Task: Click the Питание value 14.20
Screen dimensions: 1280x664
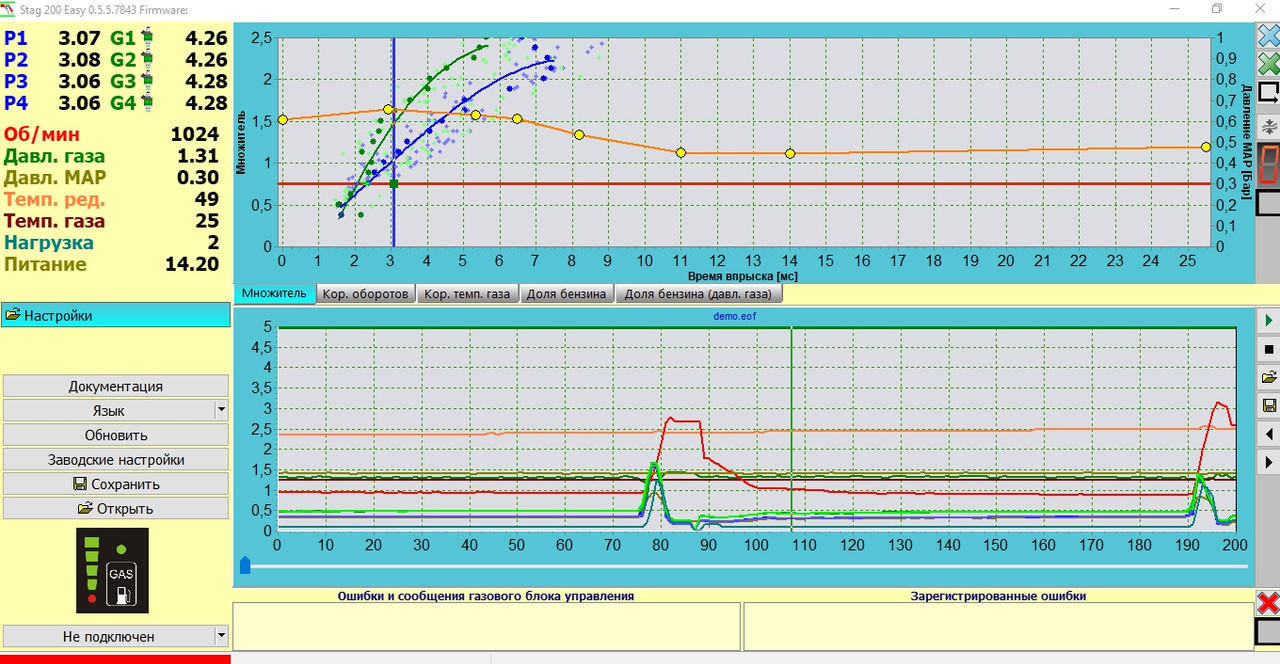Action: point(192,265)
